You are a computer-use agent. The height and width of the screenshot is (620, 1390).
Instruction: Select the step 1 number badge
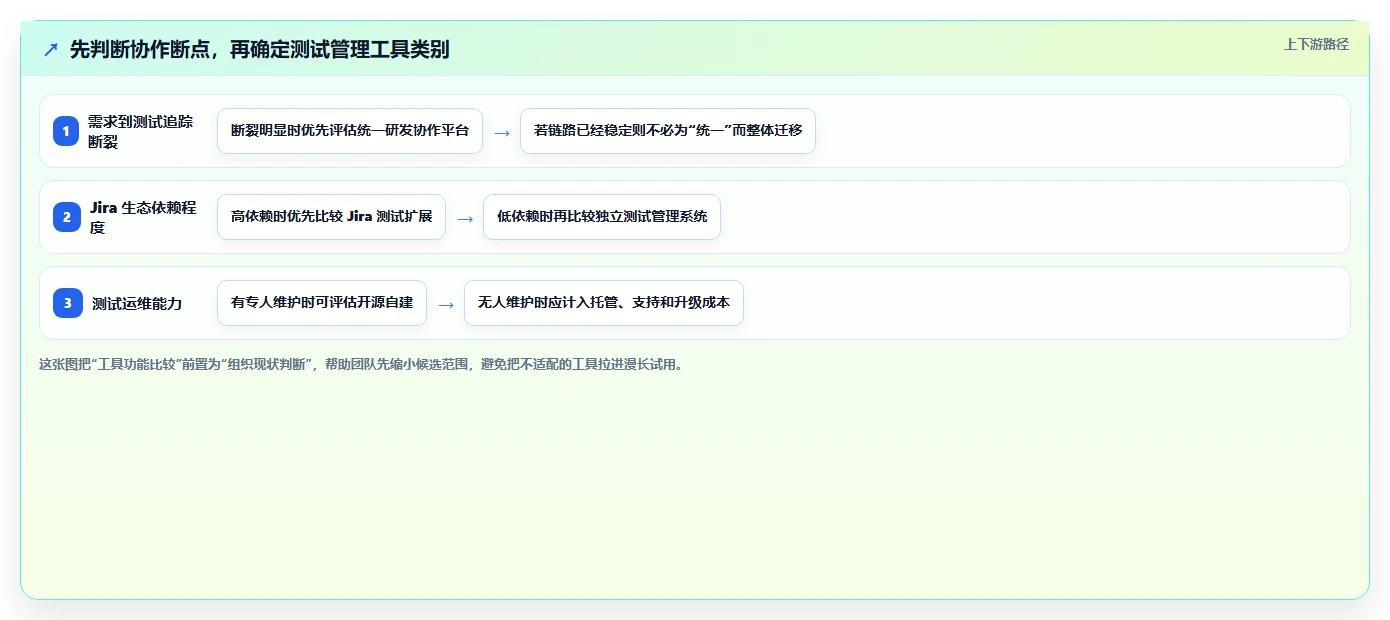click(66, 131)
